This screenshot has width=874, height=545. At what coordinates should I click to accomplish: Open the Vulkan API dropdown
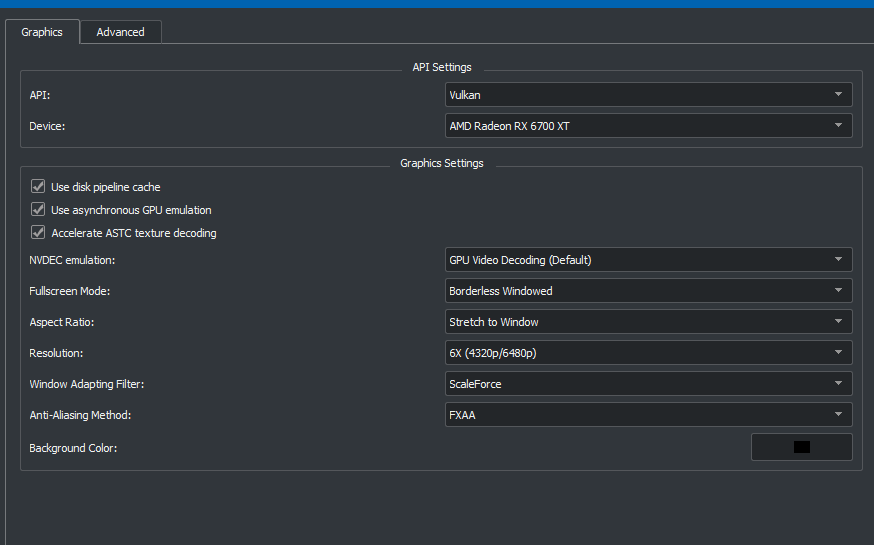[648, 95]
